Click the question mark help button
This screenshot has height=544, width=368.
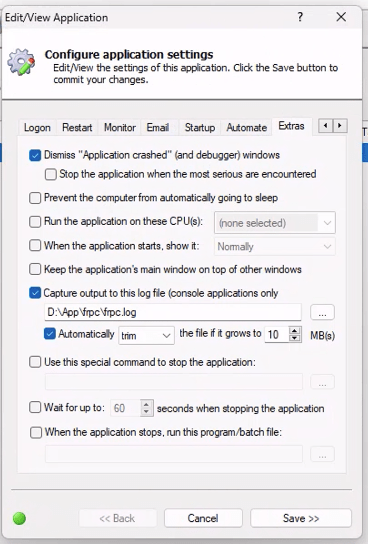pyautogui.click(x=300, y=17)
